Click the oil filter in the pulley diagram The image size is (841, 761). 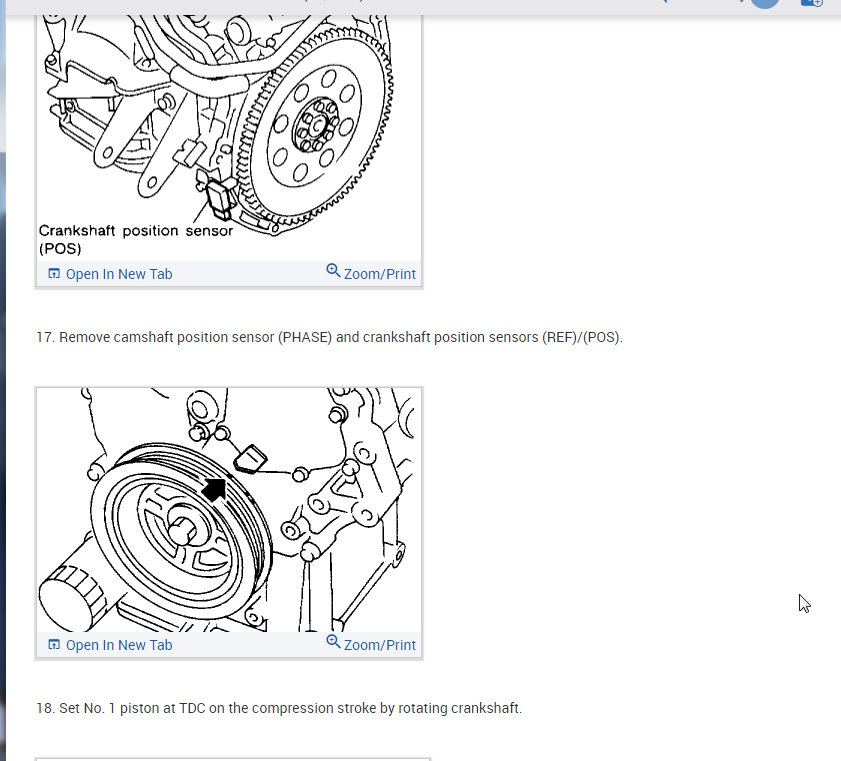(x=72, y=599)
